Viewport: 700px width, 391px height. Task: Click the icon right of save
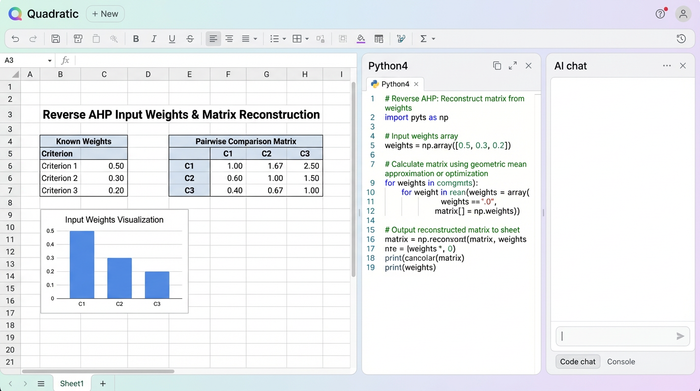[78, 39]
